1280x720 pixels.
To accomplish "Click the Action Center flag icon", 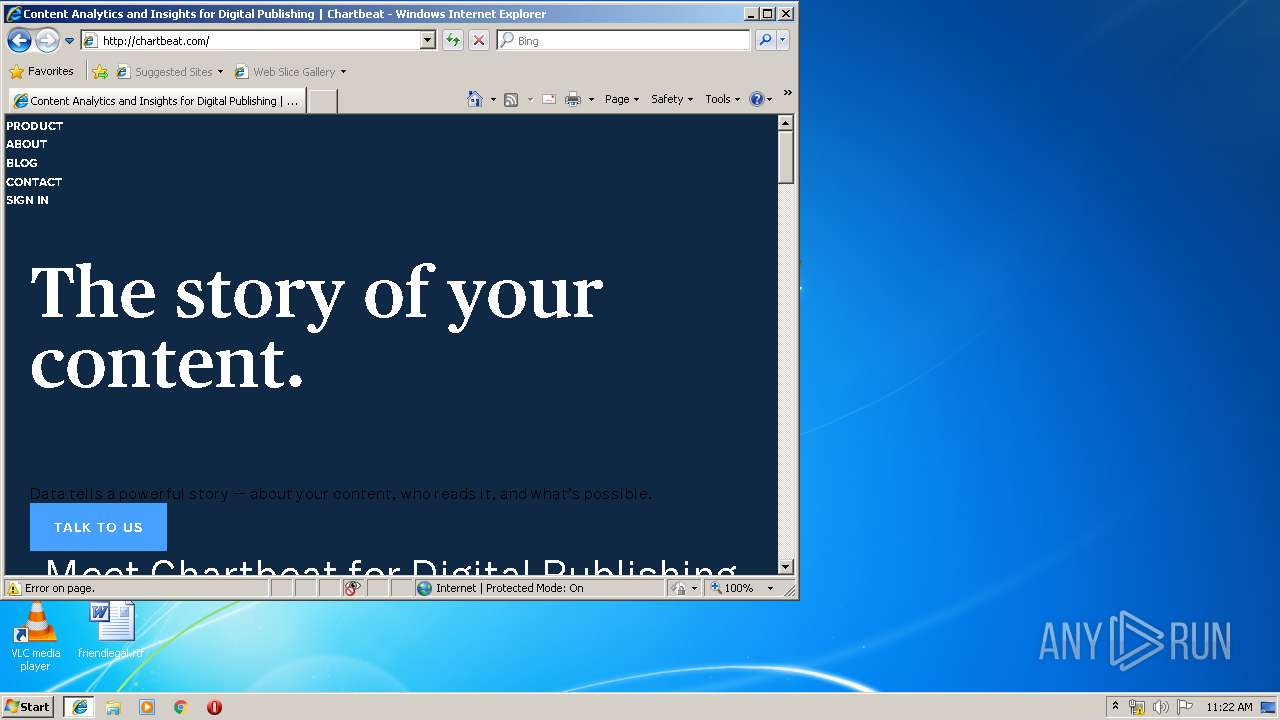I will click(x=1185, y=707).
